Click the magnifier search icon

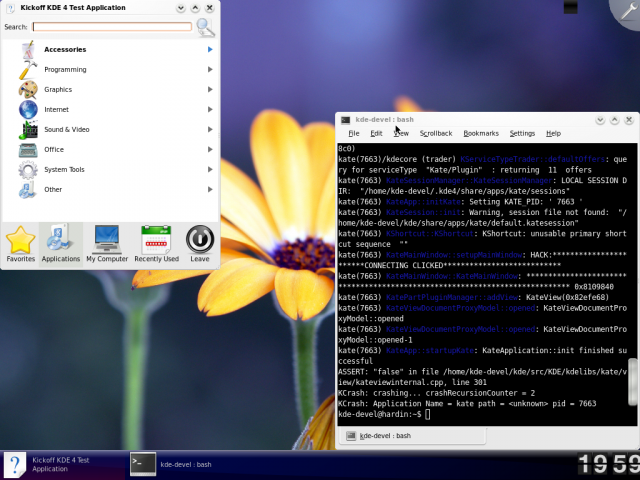pyautogui.click(x=205, y=27)
